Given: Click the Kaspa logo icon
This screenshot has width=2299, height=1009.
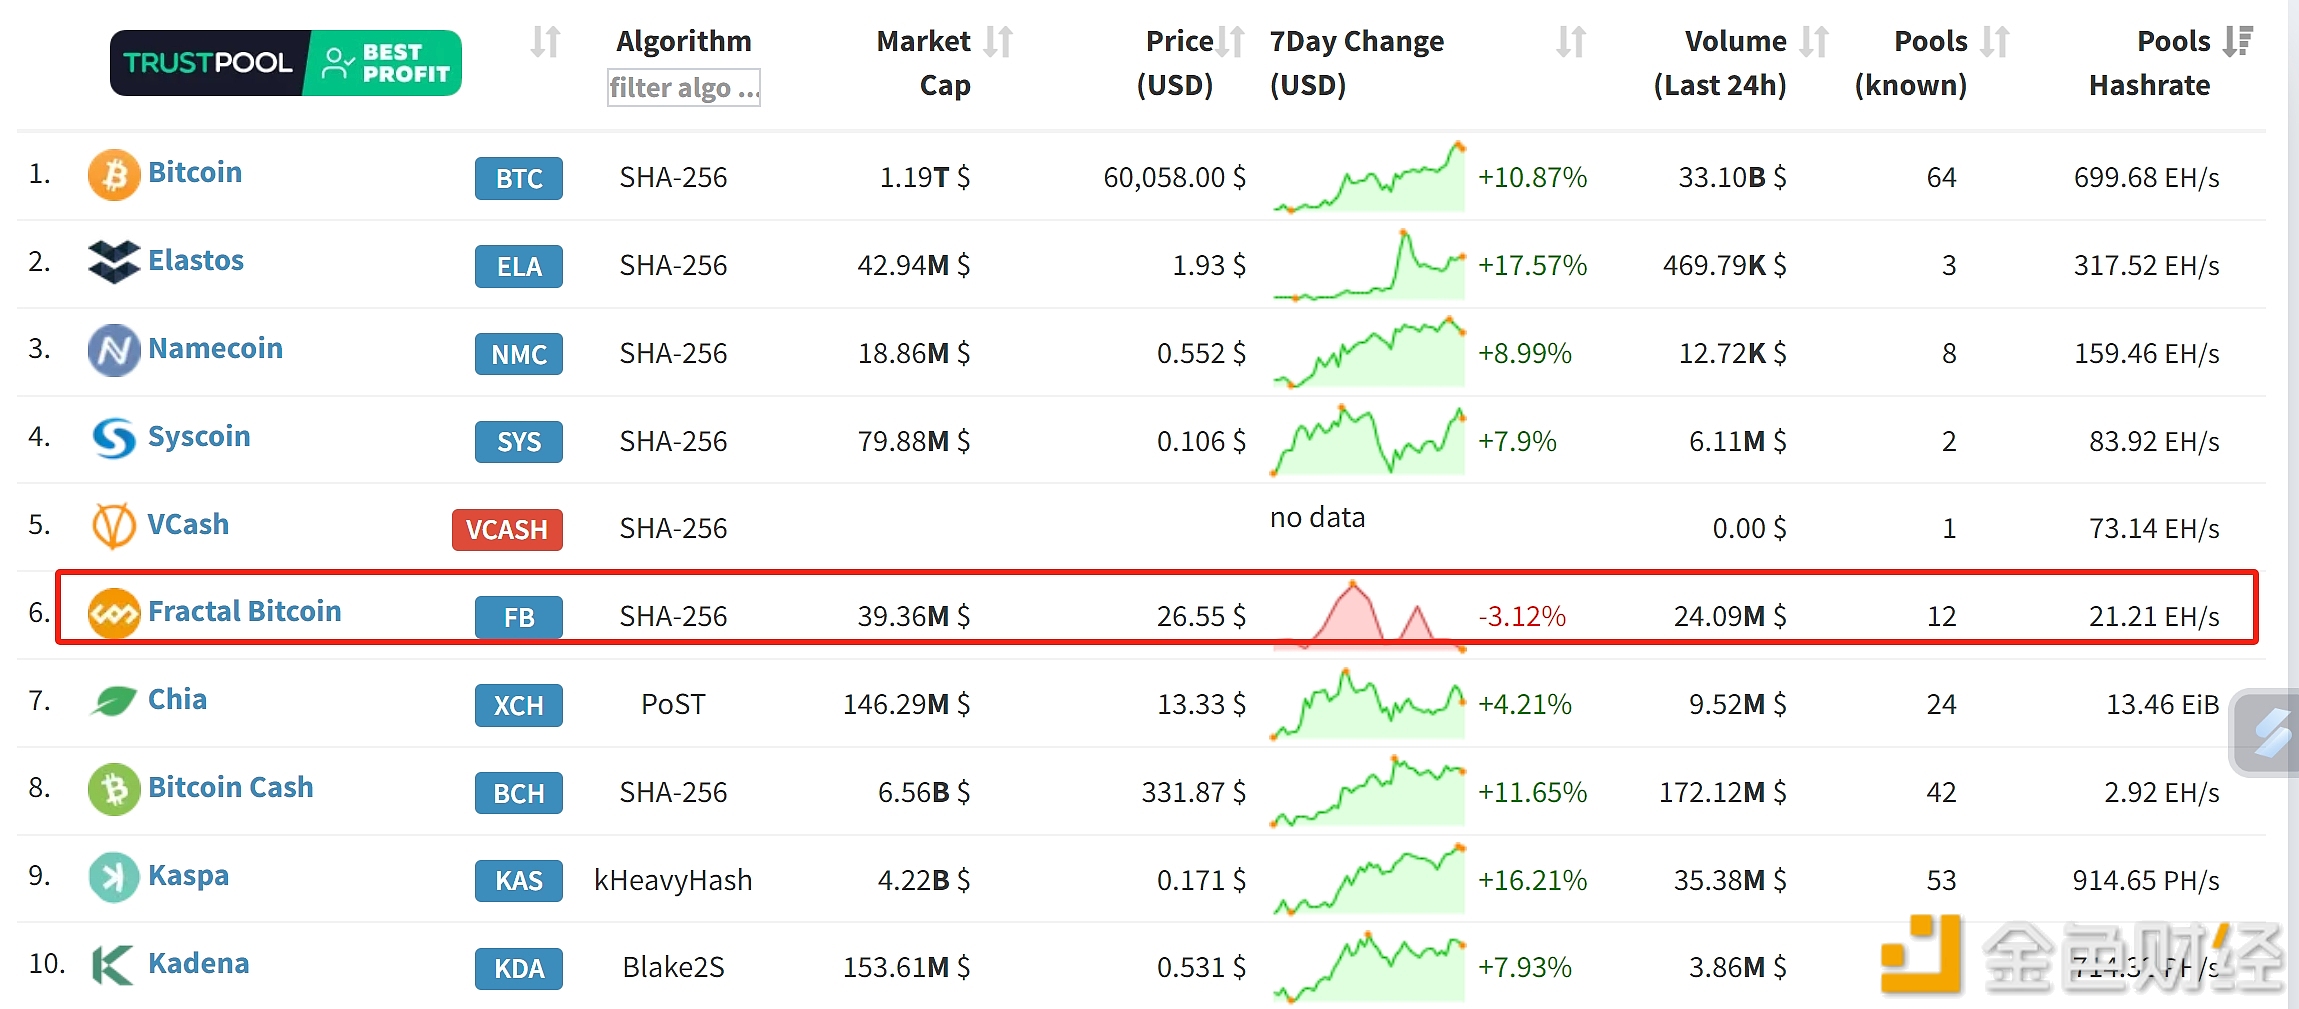Looking at the screenshot, I should 114,877.
